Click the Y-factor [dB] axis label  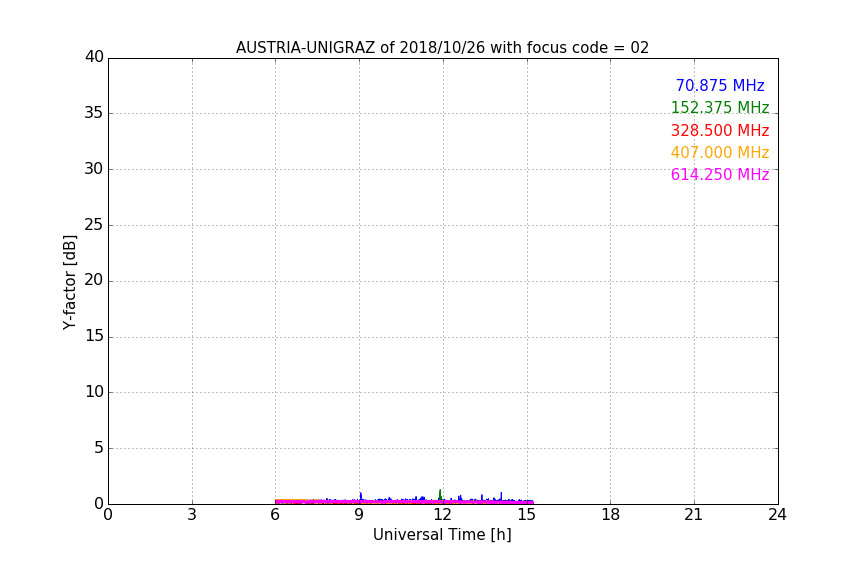click(x=69, y=282)
